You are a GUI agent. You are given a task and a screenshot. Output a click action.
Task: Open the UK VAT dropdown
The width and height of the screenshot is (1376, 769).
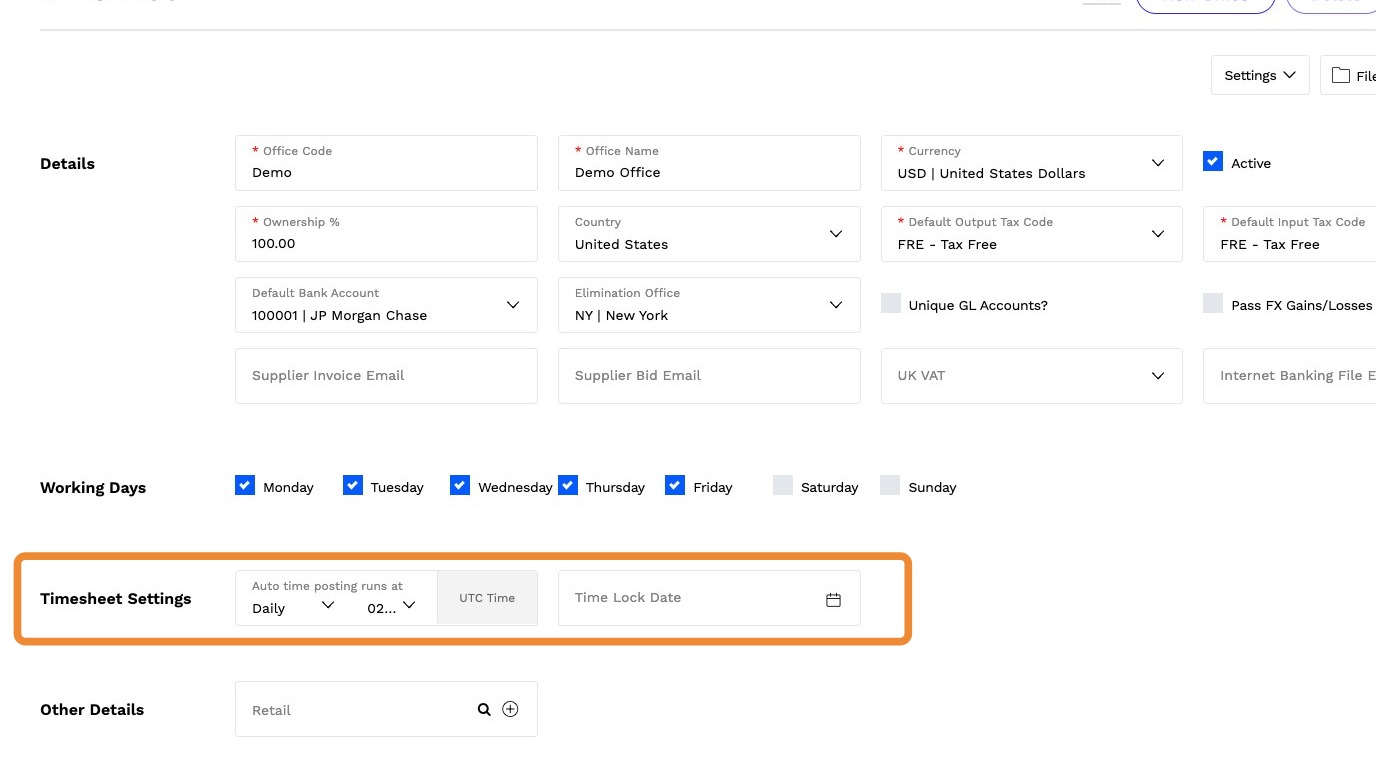coord(1158,376)
